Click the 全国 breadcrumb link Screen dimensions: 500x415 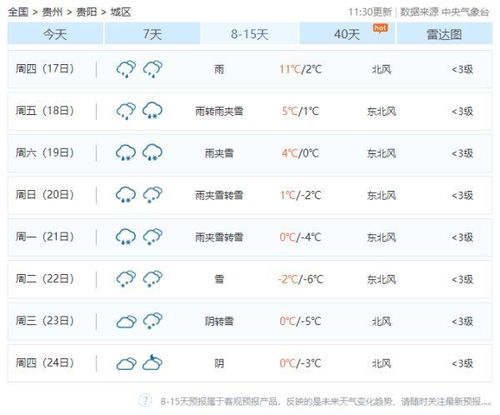18,12
